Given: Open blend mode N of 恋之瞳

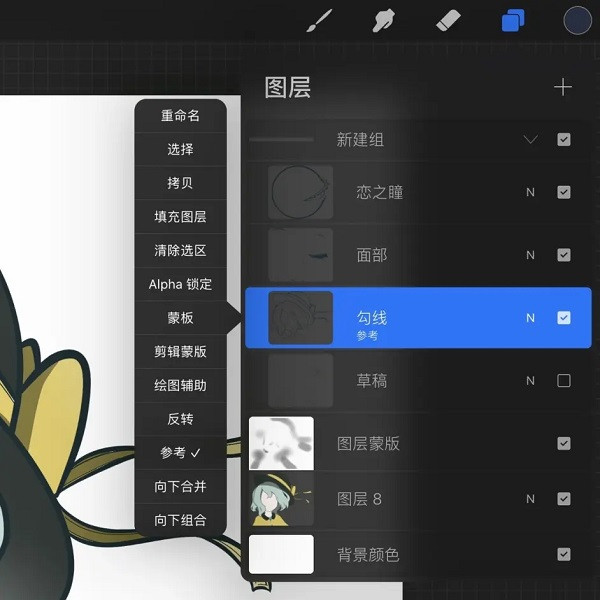Looking at the screenshot, I should point(530,192).
